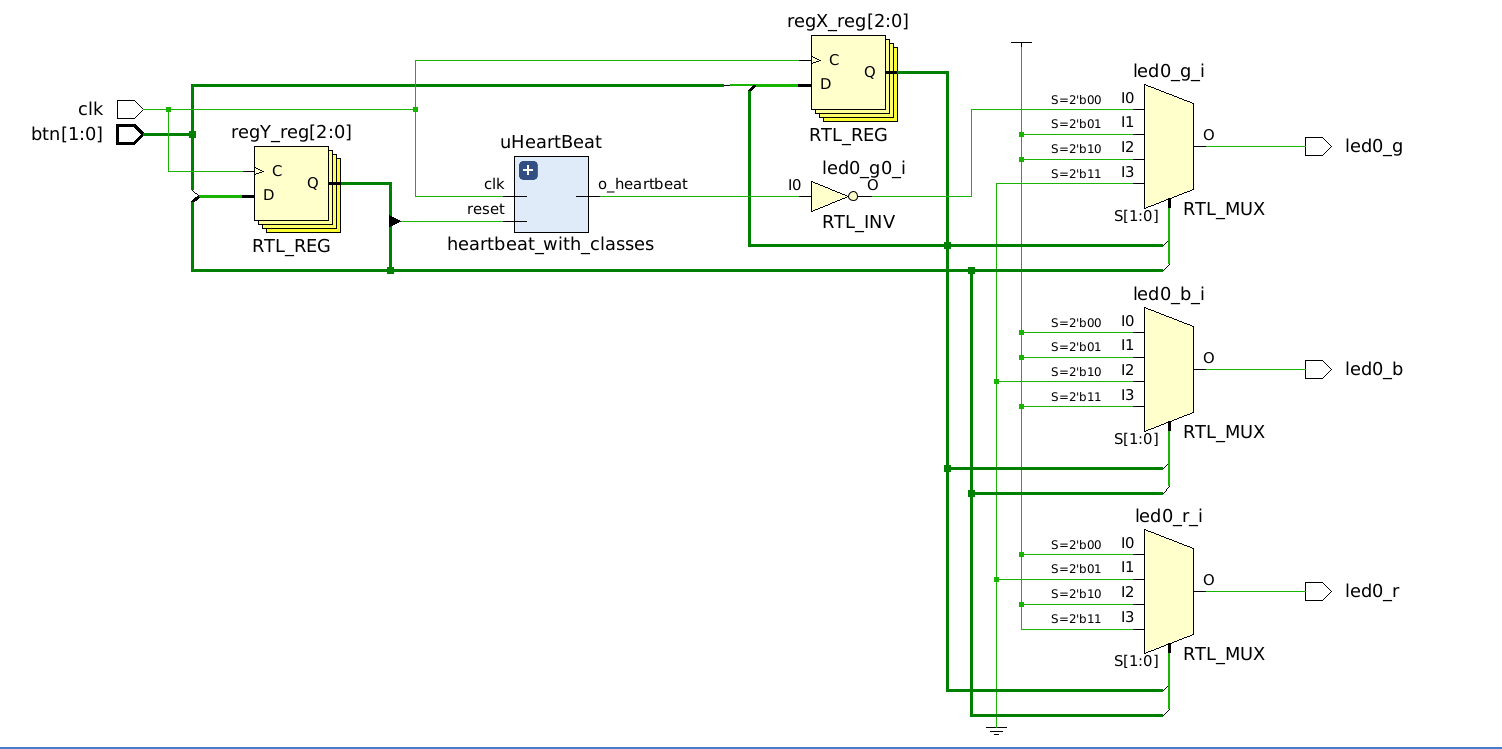Click S=2'b10 input label on led0_r_i
The width and height of the screenshot is (1502, 749).
click(1076, 594)
